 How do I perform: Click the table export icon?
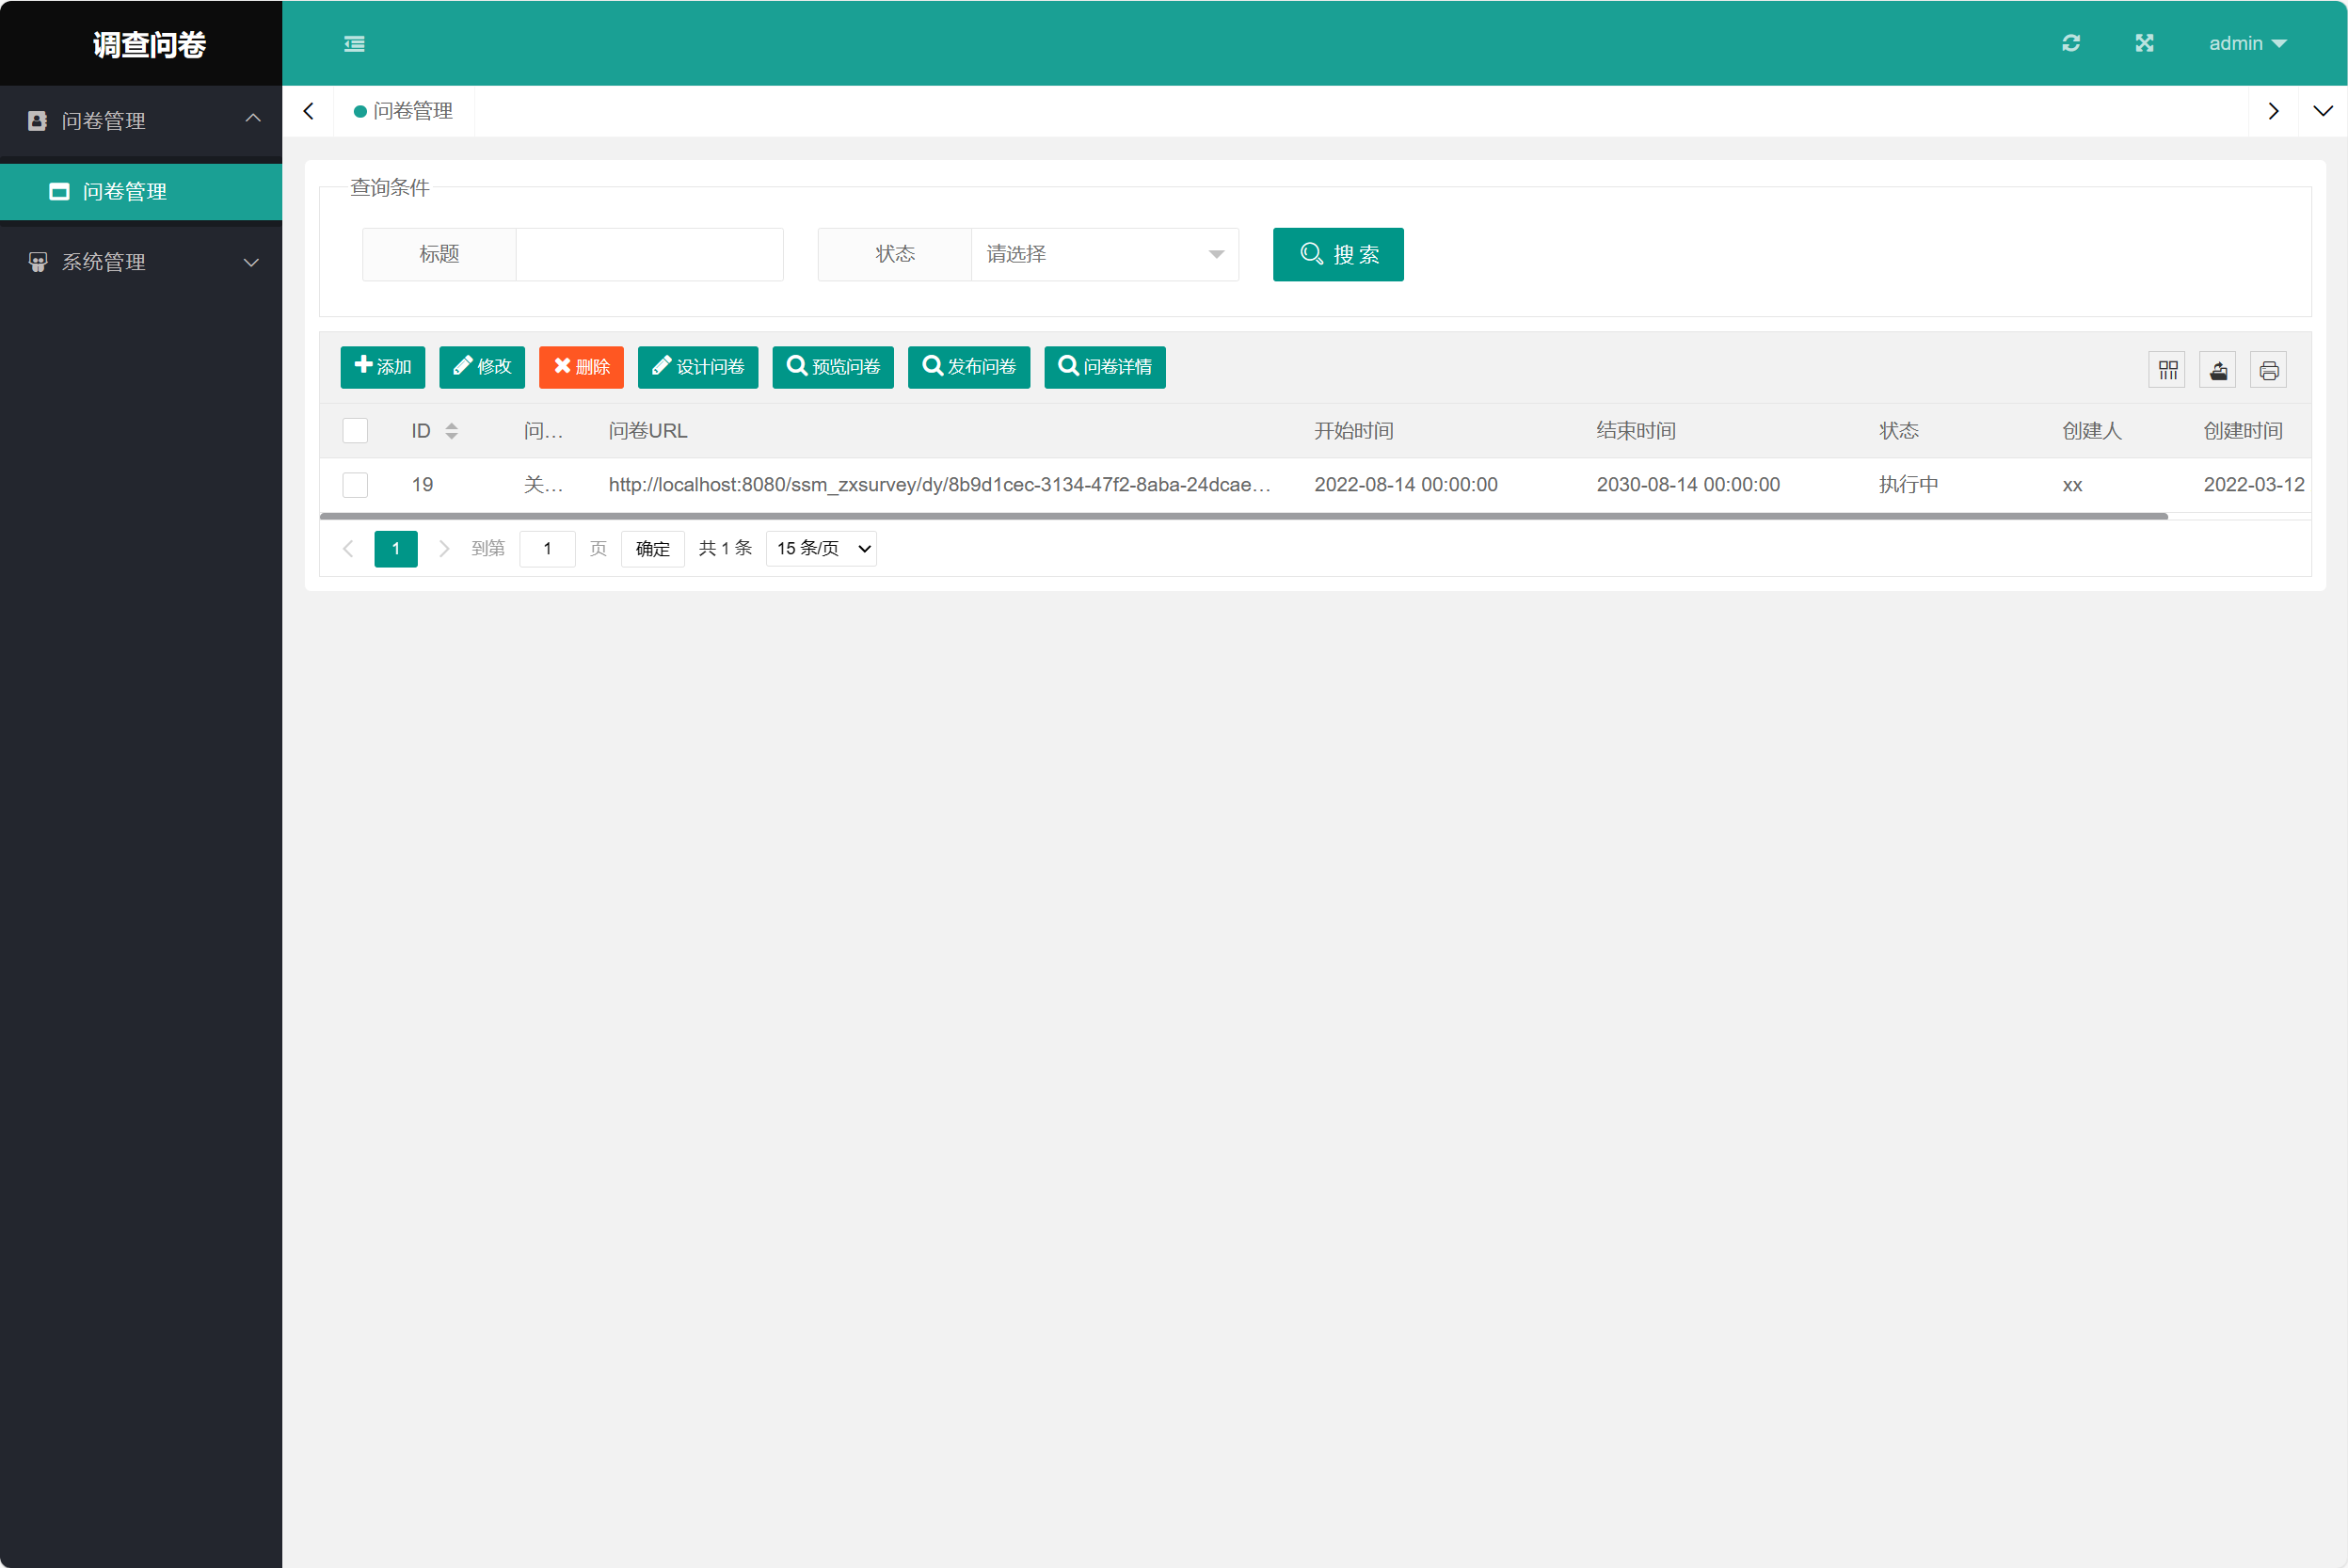[2218, 370]
